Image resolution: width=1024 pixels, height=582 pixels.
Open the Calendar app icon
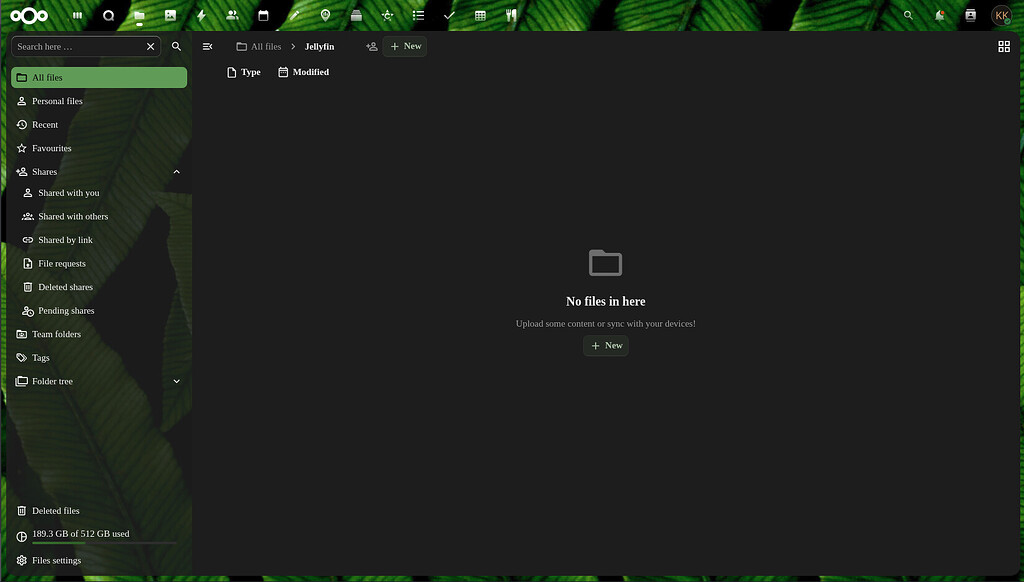point(263,16)
